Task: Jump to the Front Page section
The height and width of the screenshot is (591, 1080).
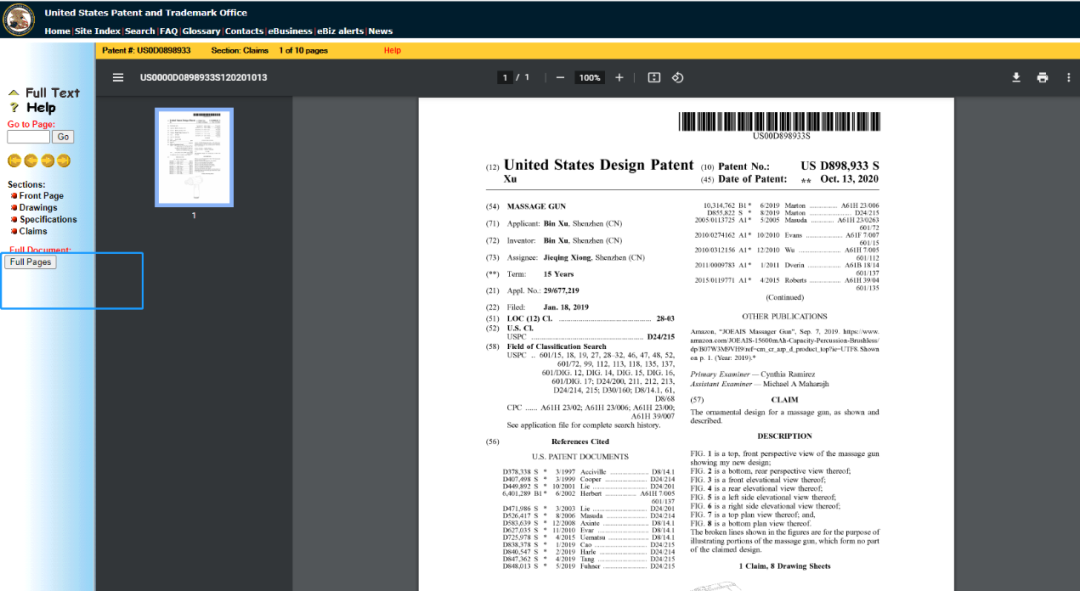Action: (x=41, y=196)
